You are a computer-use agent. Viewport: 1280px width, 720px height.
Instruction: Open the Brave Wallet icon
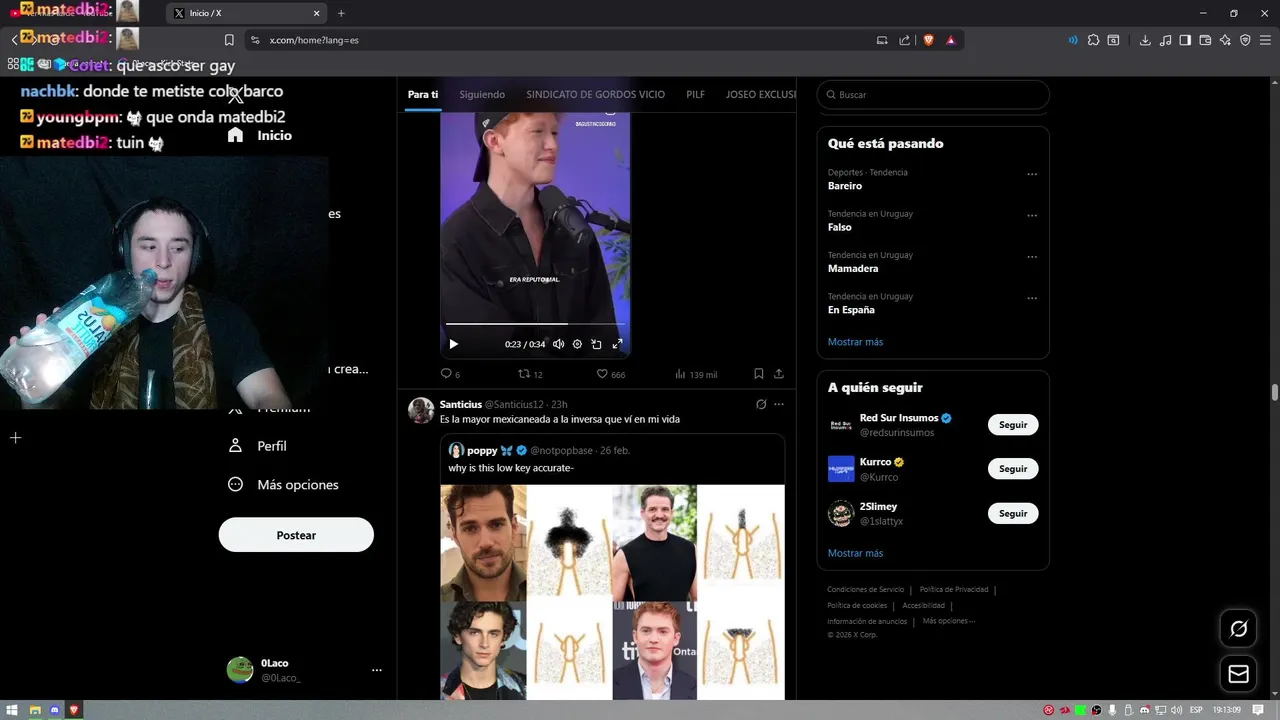click(1205, 40)
